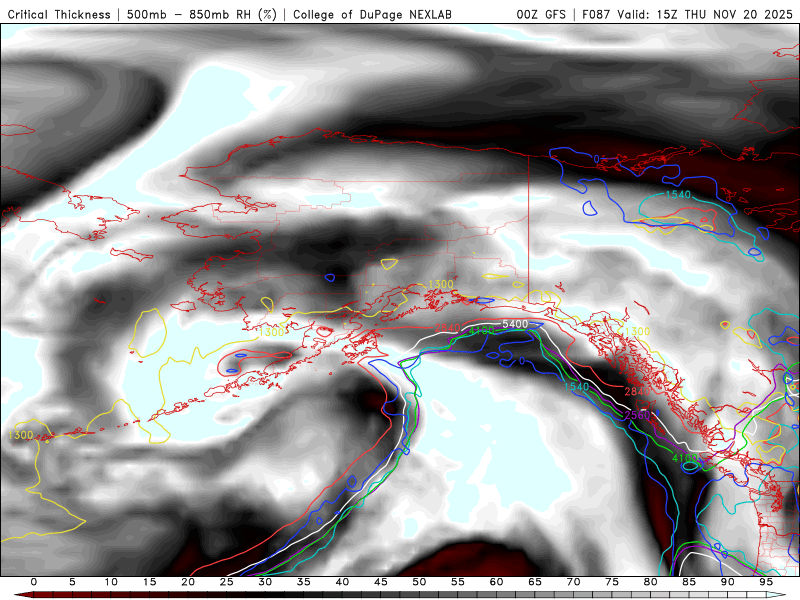The height and width of the screenshot is (600, 800).
Task: Select colorbar tick label 55
Action: point(458,582)
